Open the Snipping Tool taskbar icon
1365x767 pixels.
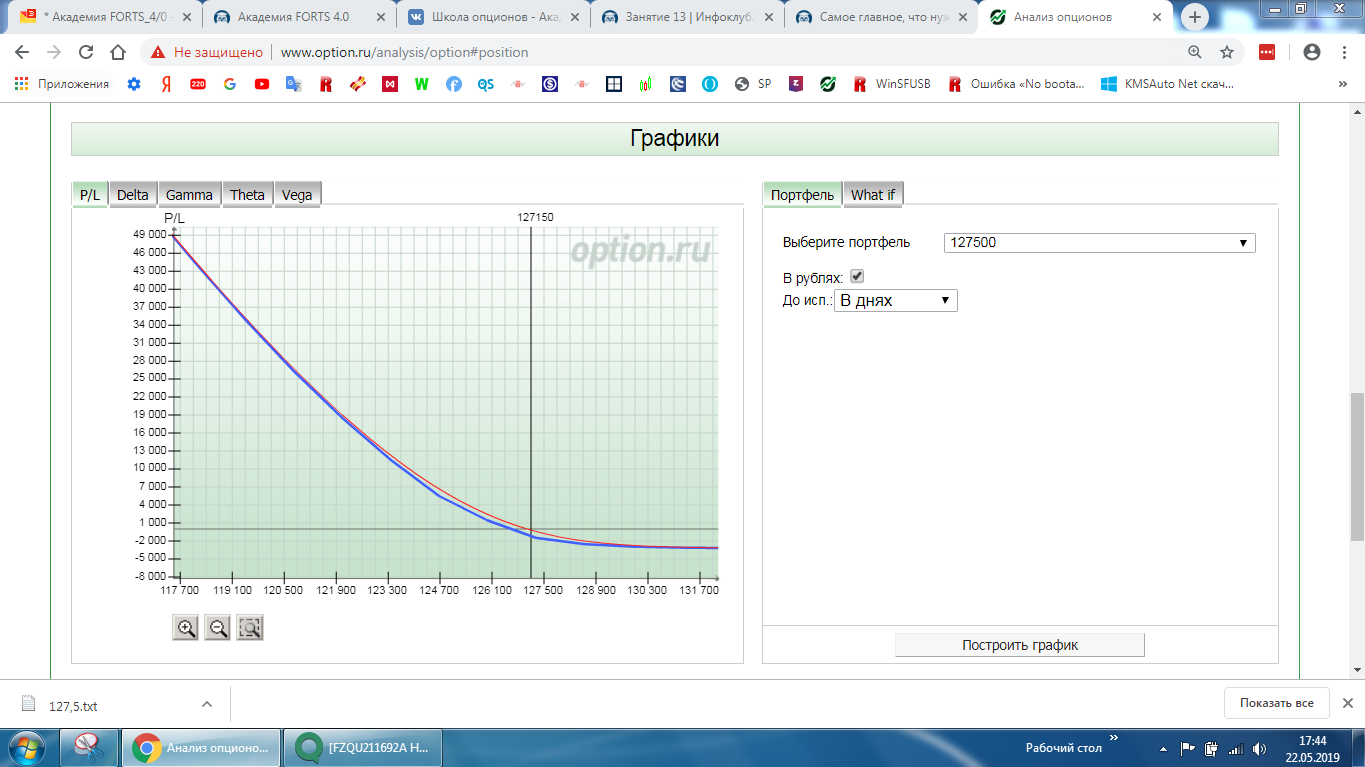click(89, 747)
